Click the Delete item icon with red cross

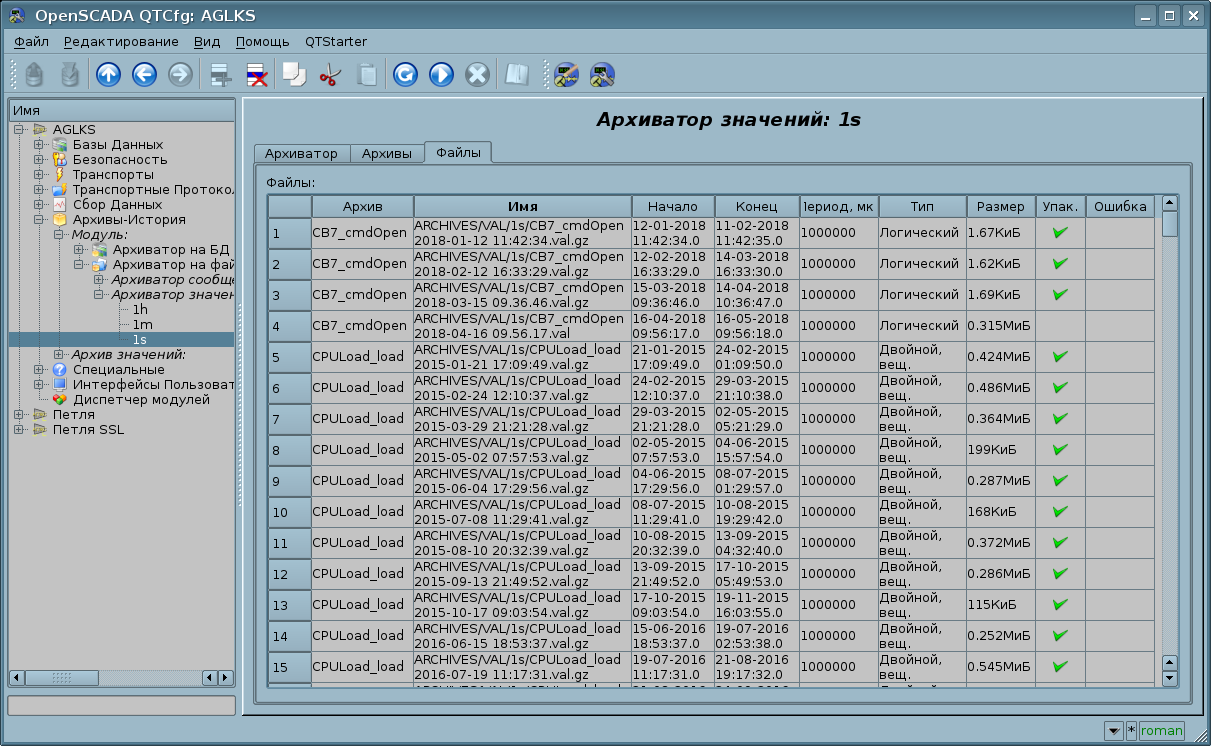point(256,75)
